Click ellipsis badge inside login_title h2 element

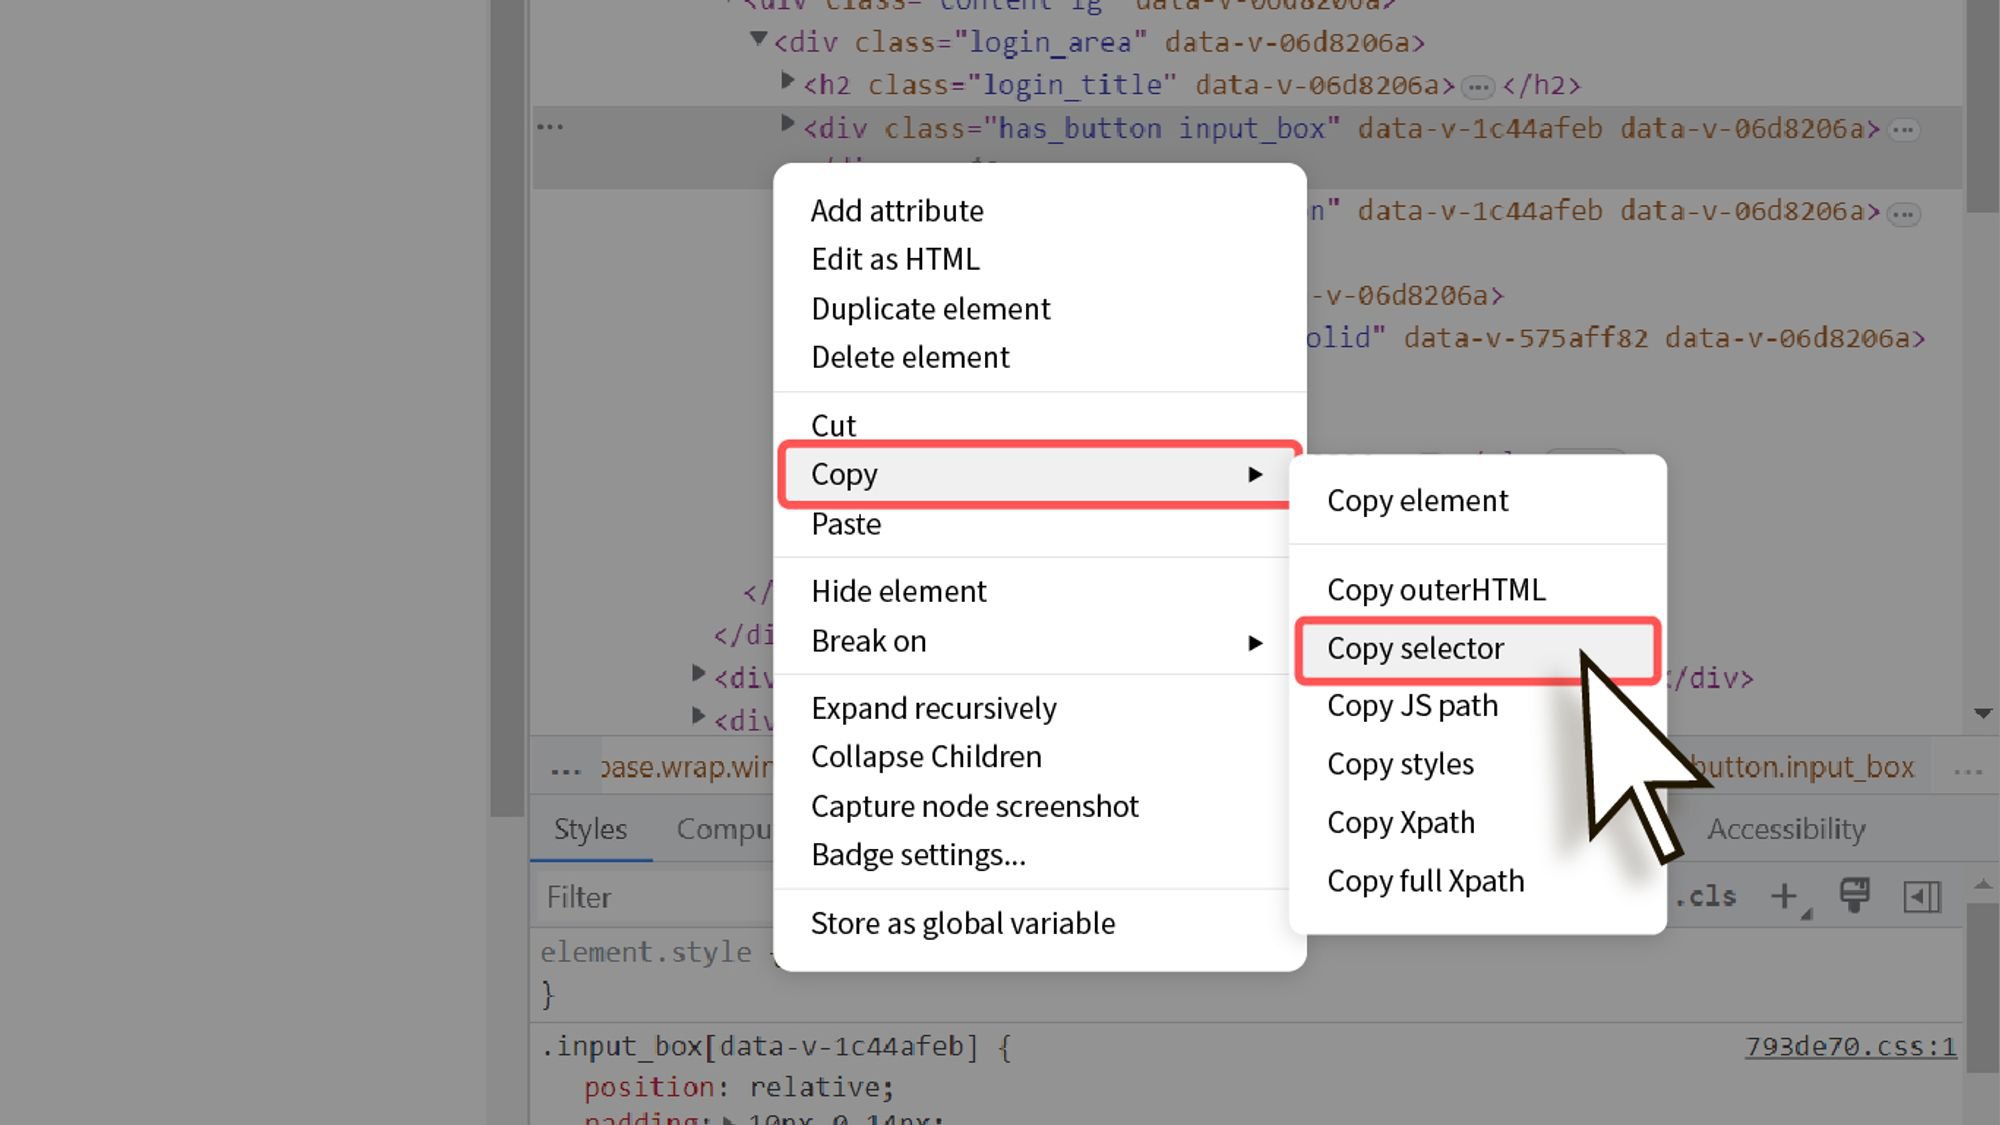[1478, 87]
